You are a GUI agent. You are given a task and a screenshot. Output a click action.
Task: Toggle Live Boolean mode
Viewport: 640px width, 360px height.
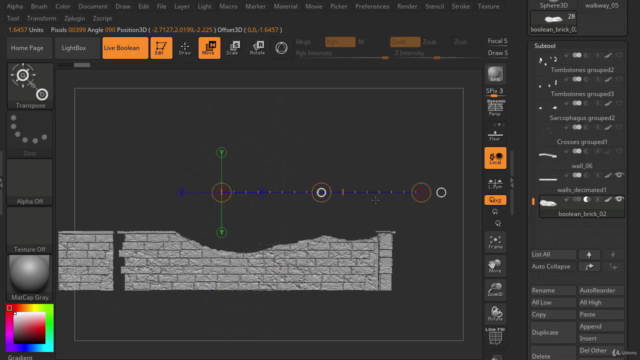[x=125, y=48]
